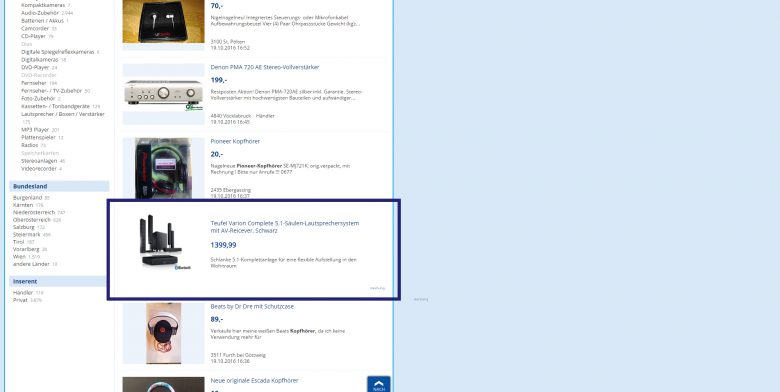Open the Beats by Dr Dre listing

pos(252,306)
